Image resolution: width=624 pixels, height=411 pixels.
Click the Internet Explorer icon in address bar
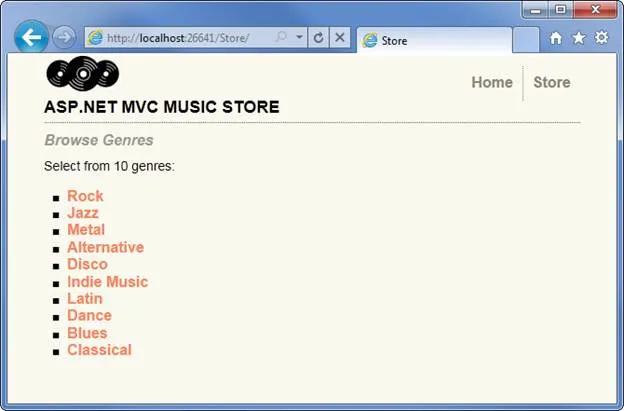pos(95,38)
